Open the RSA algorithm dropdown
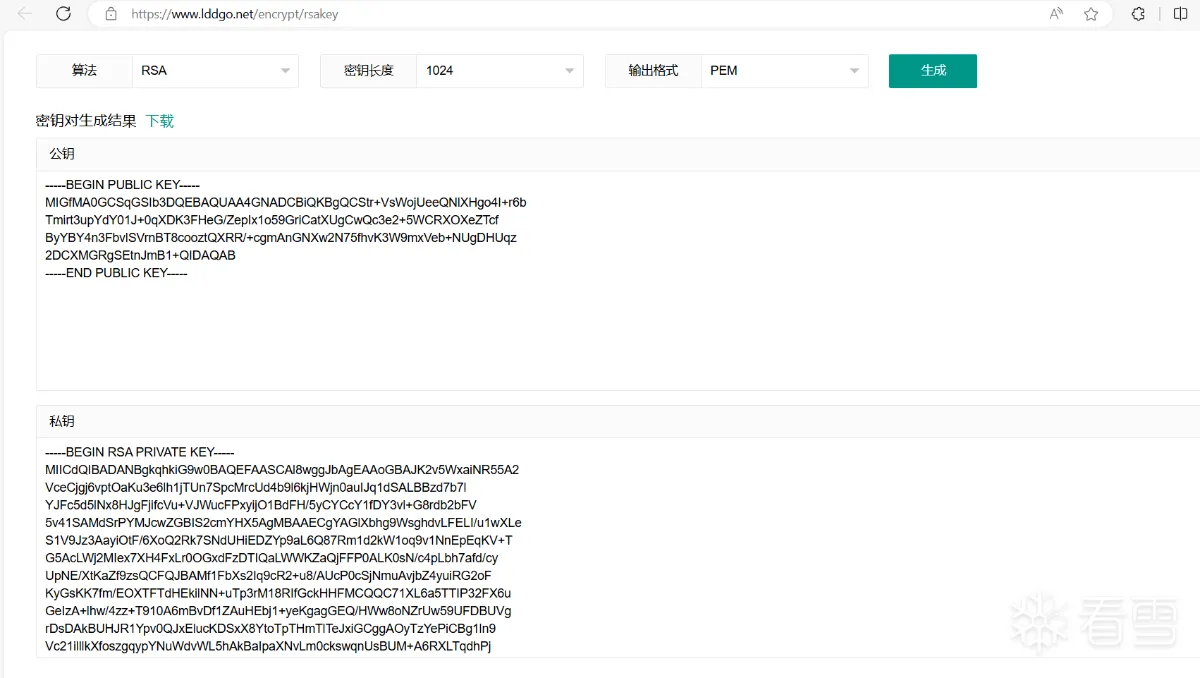1200x678 pixels. pyautogui.click(x=215, y=71)
